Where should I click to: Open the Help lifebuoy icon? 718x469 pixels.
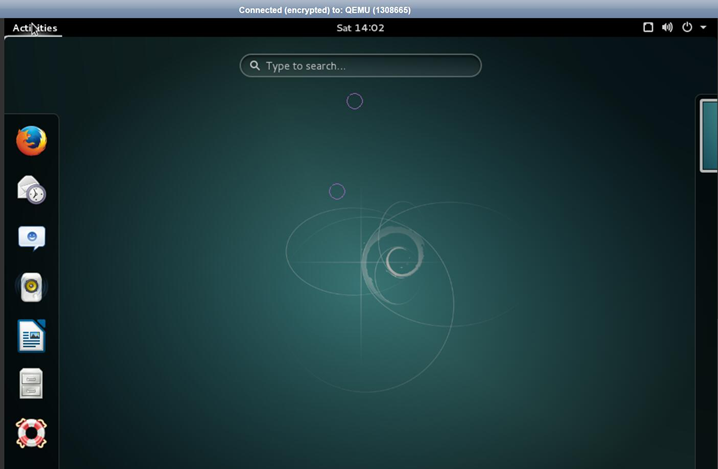point(32,433)
